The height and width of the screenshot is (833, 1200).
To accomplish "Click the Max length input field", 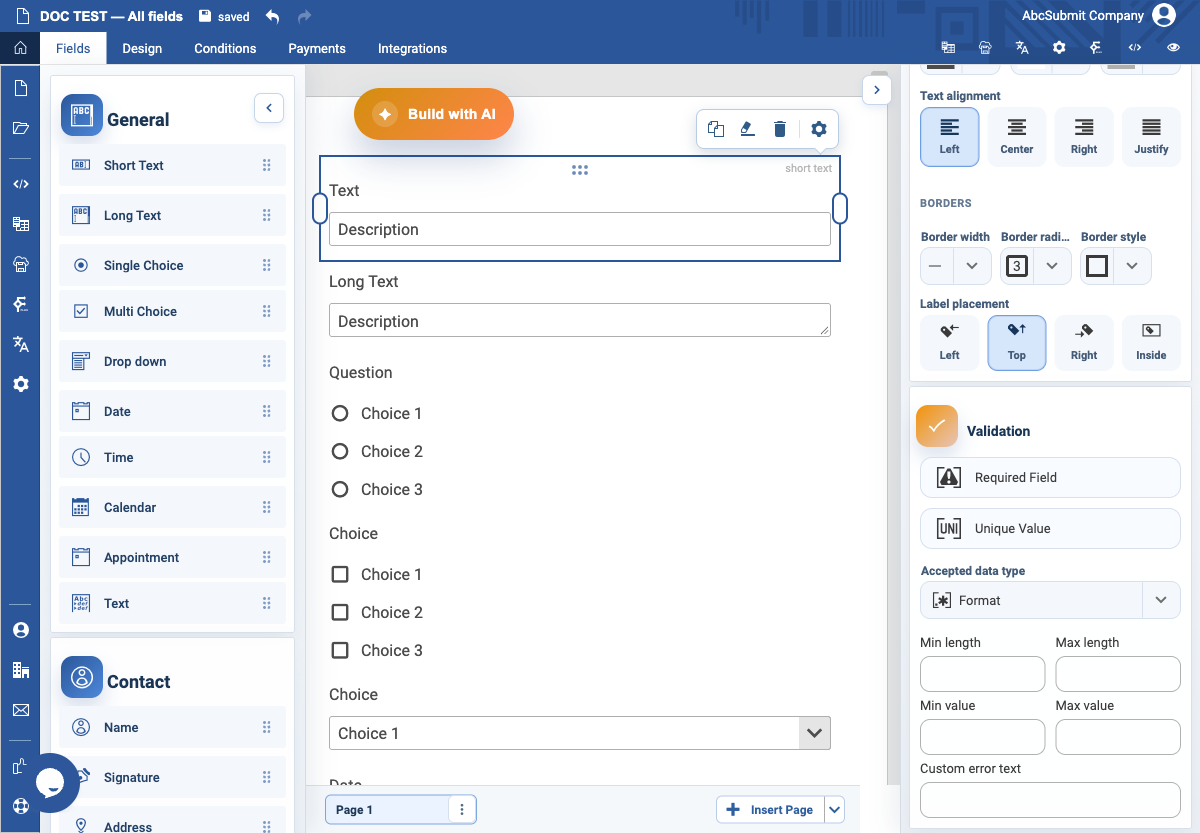I will (x=1118, y=674).
